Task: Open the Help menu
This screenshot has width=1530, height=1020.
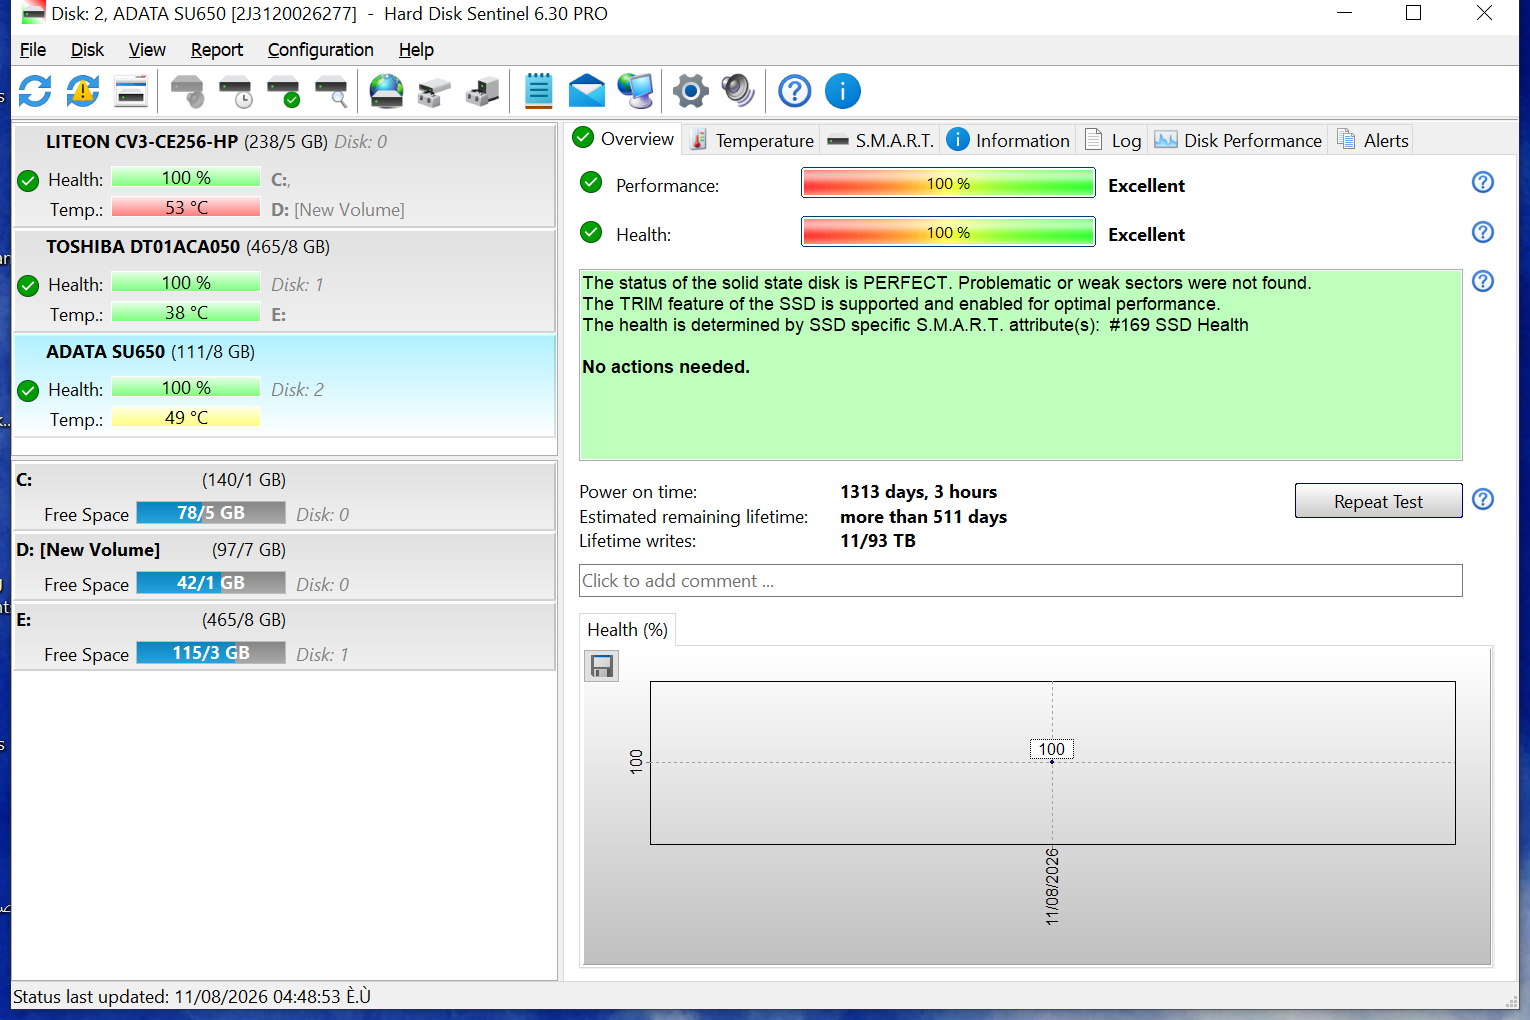Action: pos(416,50)
